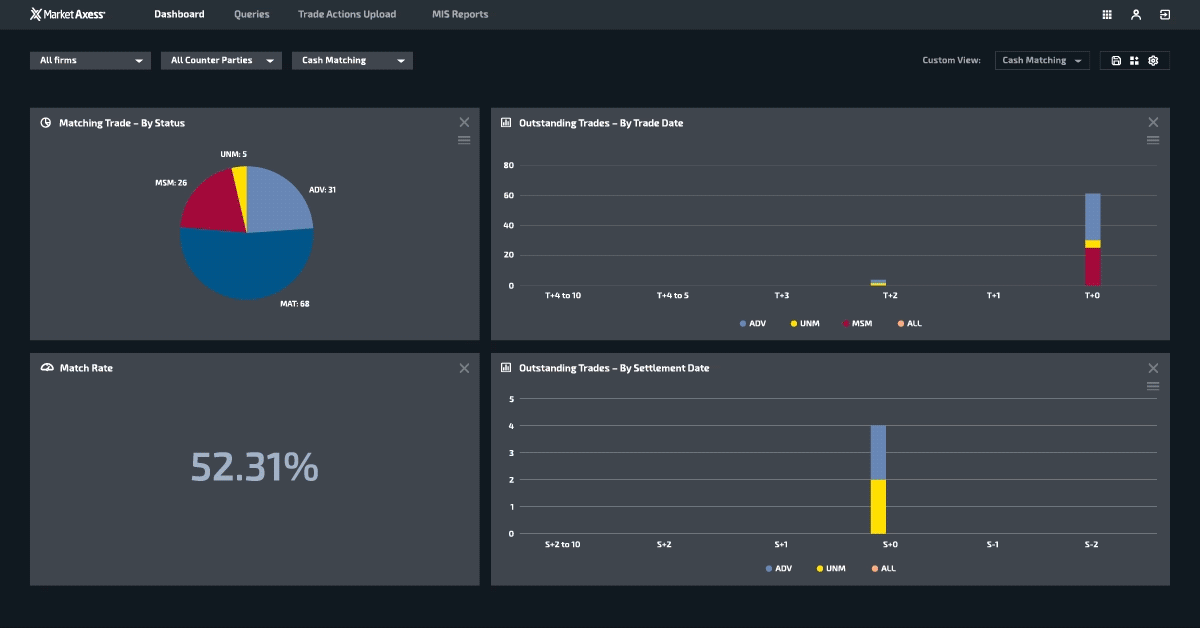Open the Matching Trade chart hamburger menu
1200x628 pixels.
coord(464,140)
